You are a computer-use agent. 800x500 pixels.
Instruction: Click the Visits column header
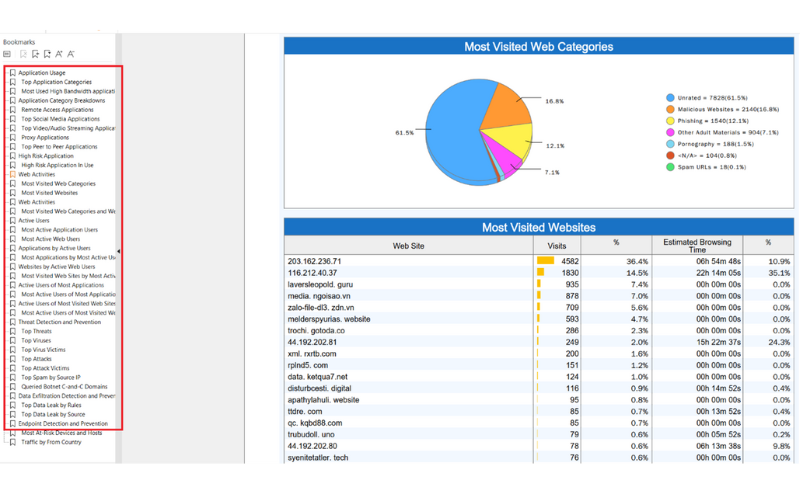557,246
